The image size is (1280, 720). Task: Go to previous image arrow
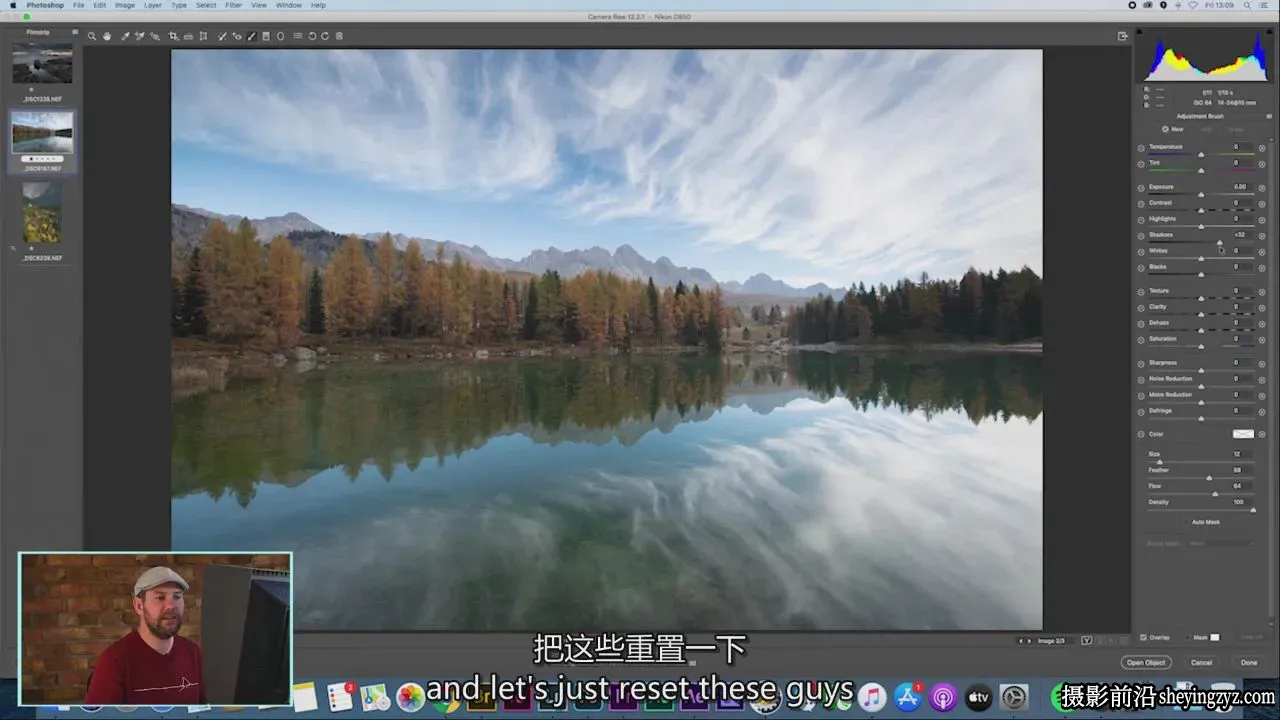point(1021,640)
